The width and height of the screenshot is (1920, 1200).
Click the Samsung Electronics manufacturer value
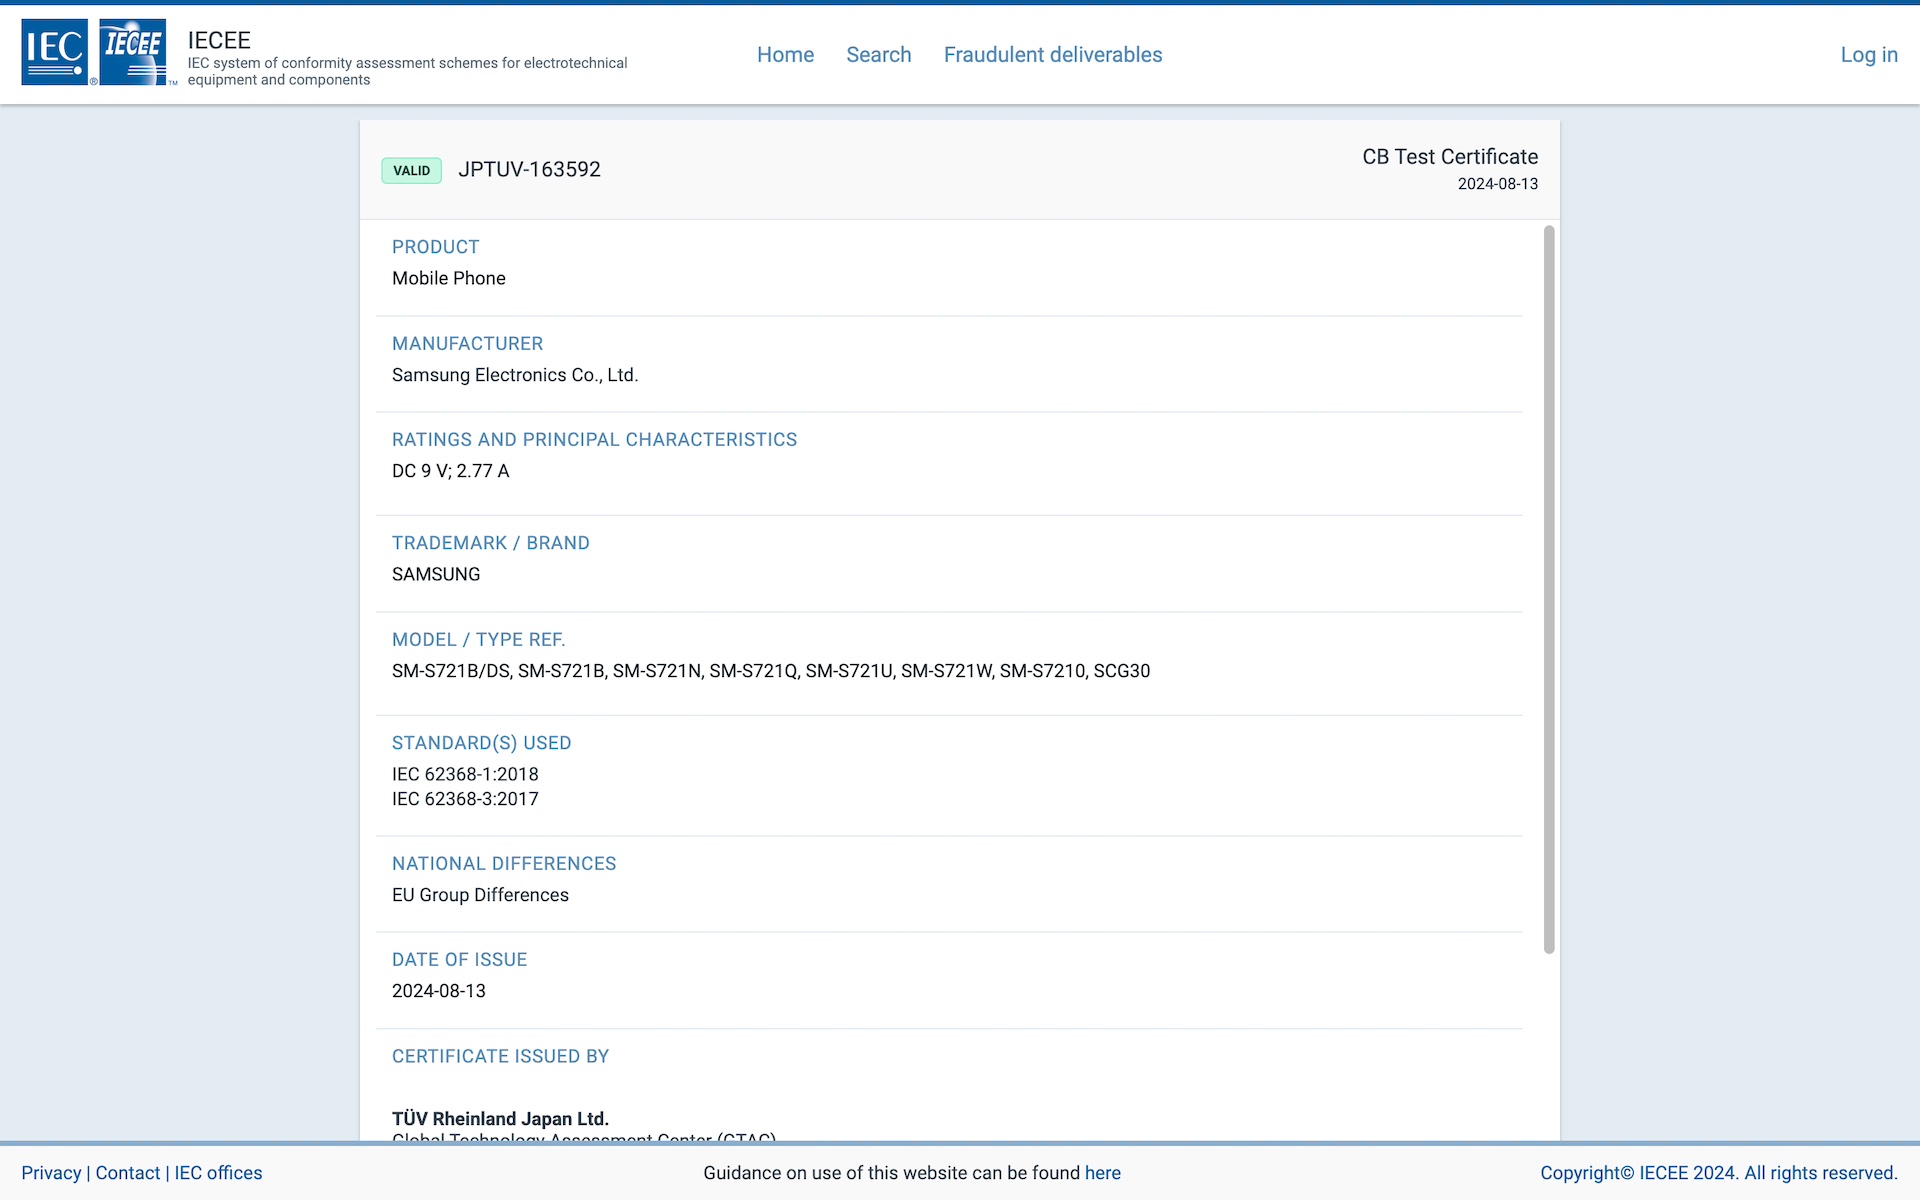coord(514,375)
